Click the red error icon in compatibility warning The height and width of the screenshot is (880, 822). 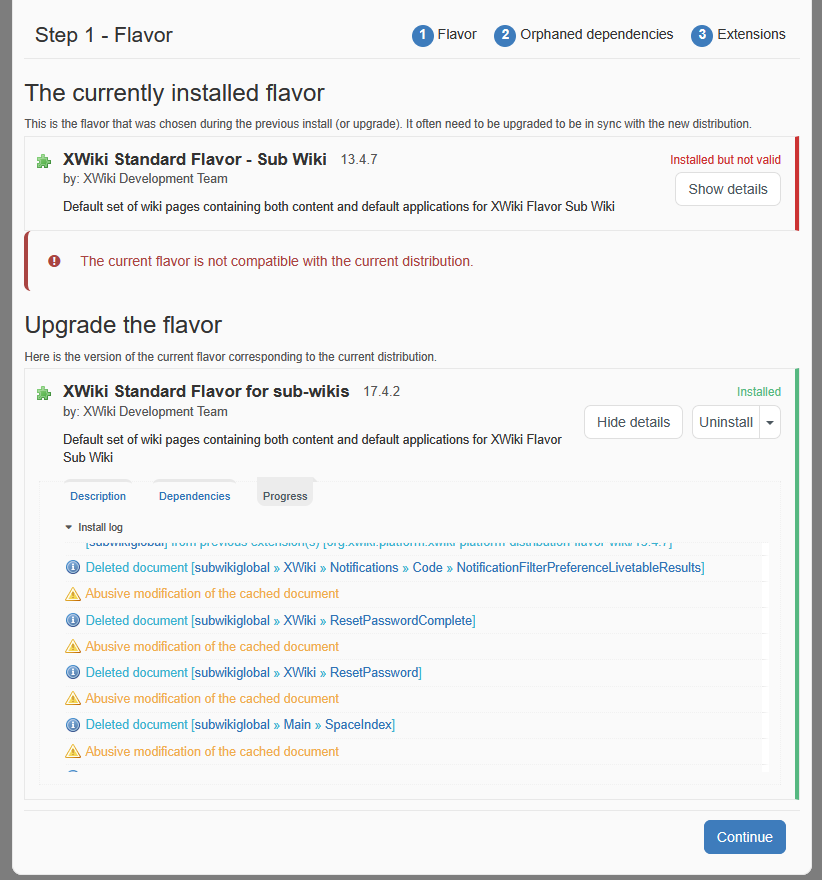(x=54, y=261)
